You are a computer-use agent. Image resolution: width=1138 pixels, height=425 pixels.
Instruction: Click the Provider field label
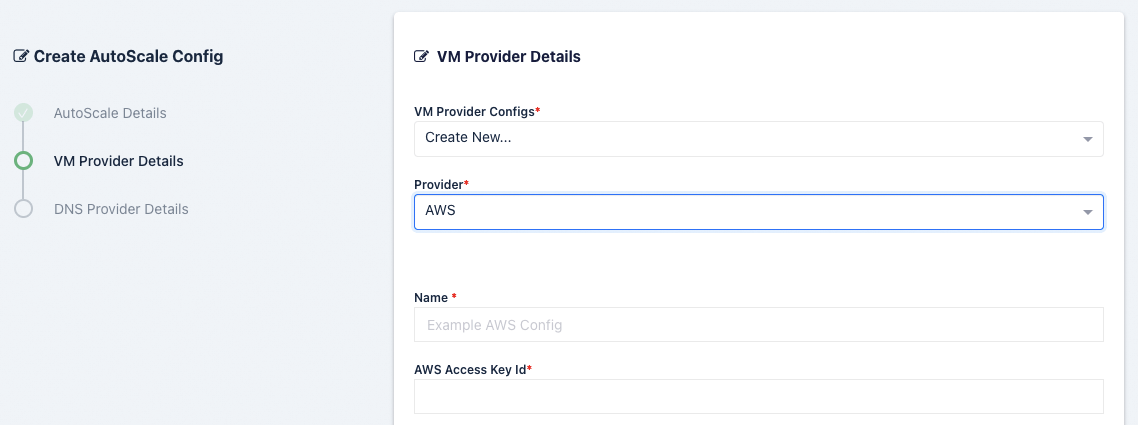pos(438,185)
